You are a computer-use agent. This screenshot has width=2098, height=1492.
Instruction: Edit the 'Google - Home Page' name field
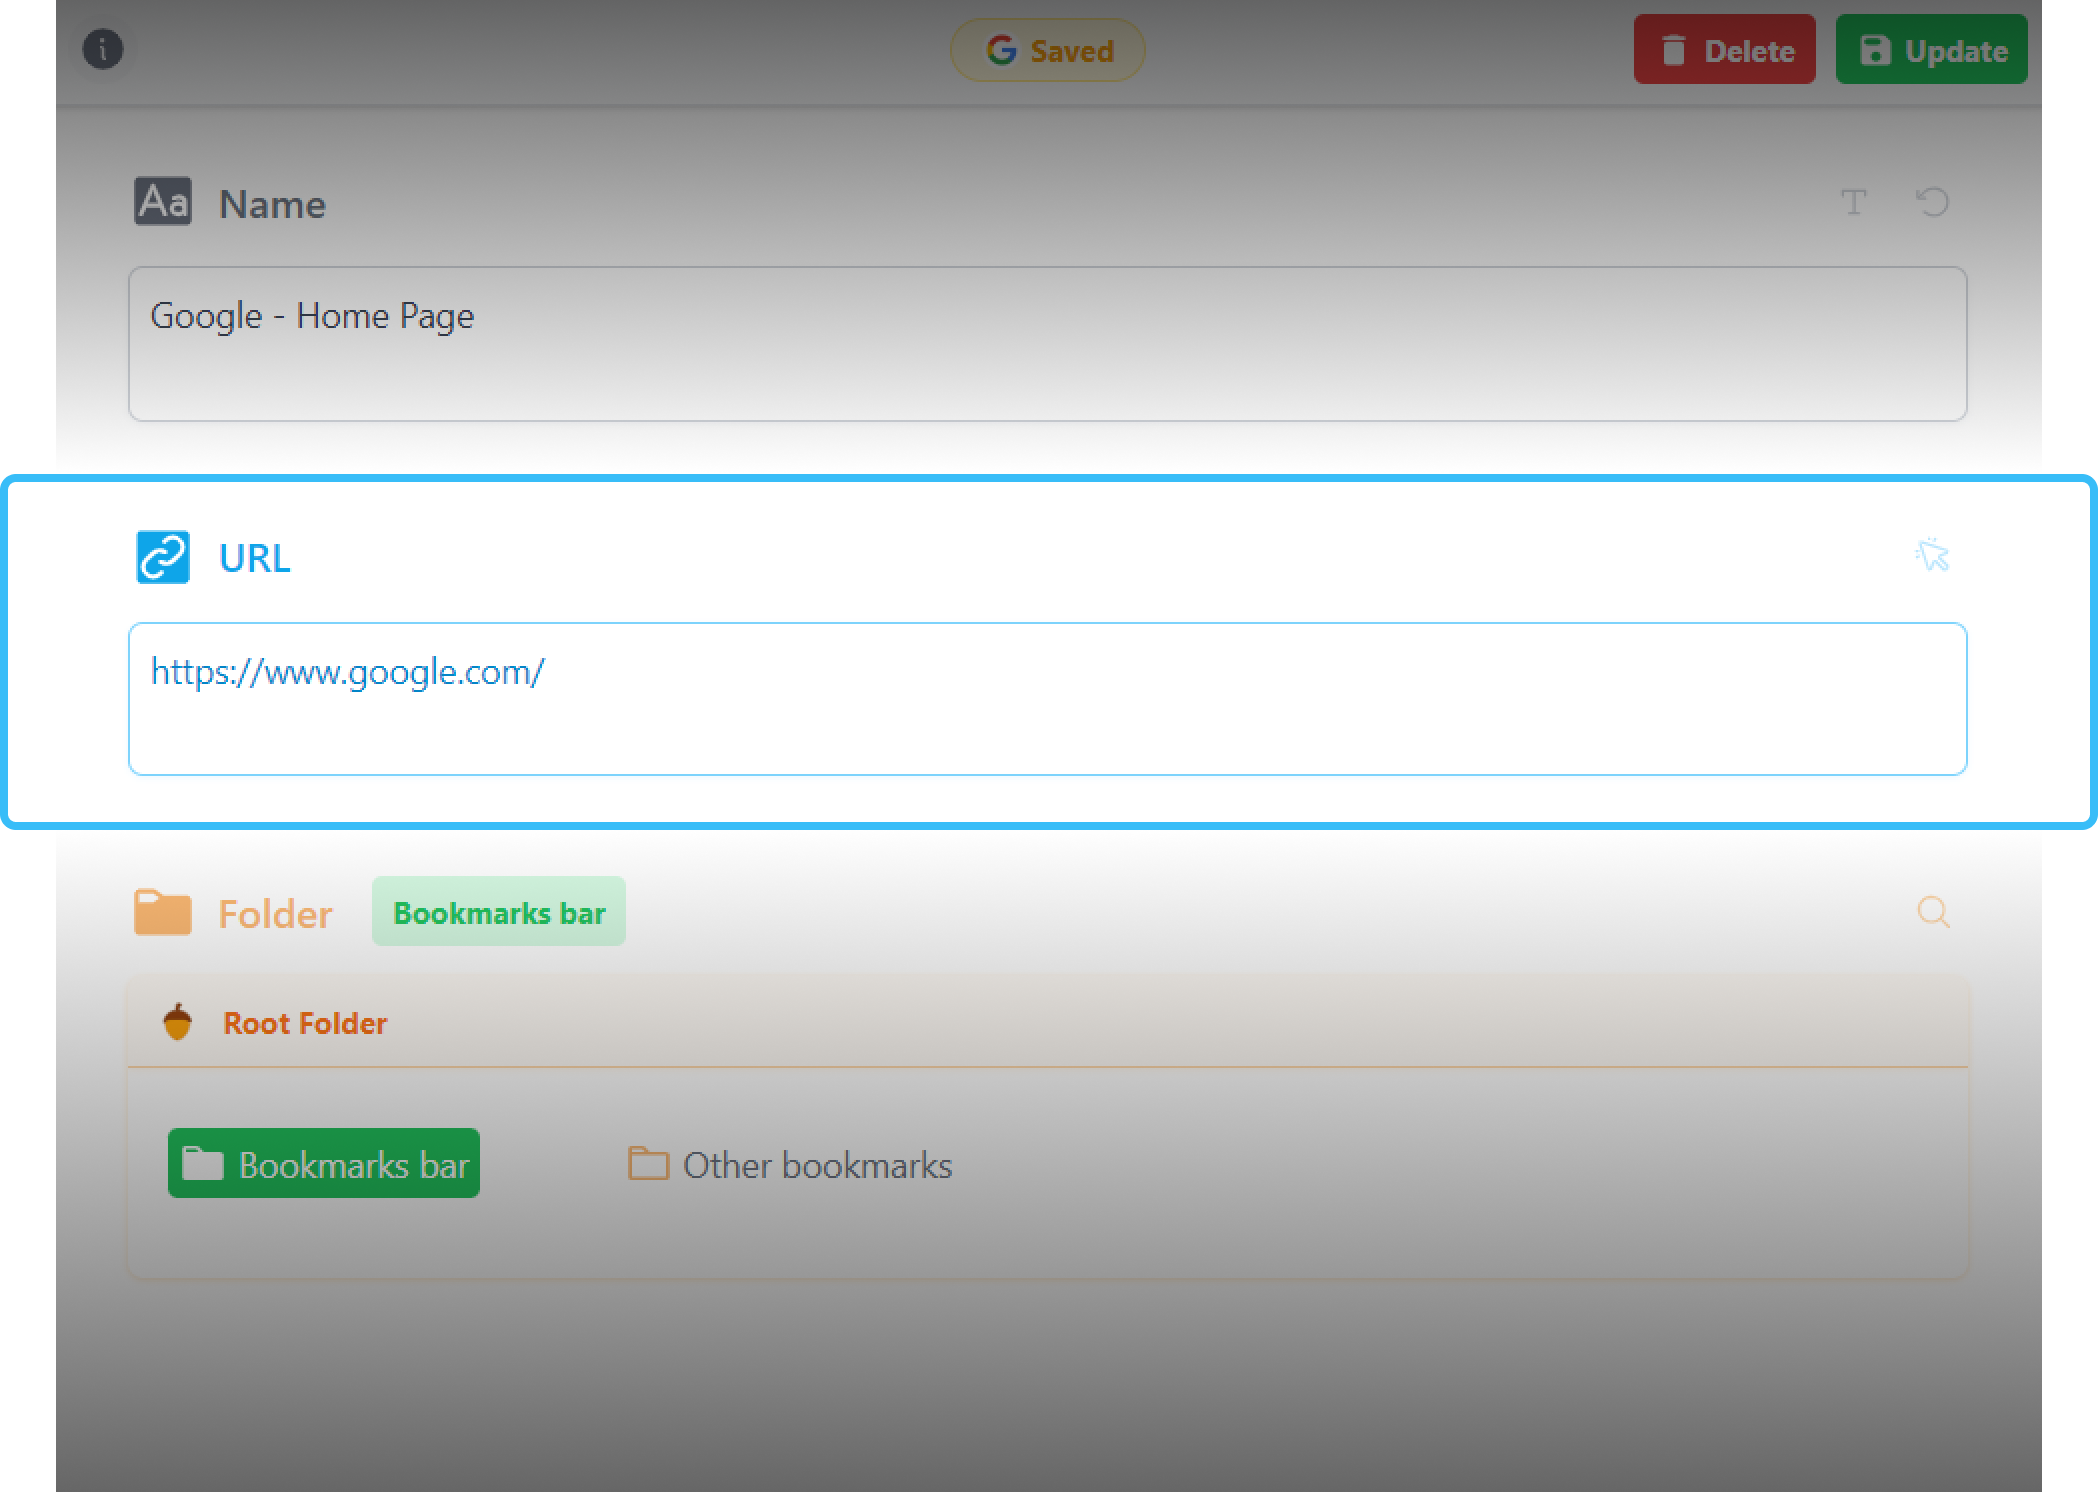pyautogui.click(x=1047, y=344)
